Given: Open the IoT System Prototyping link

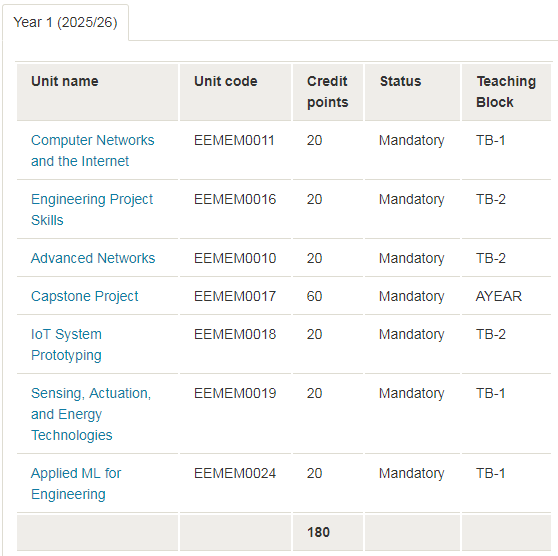Looking at the screenshot, I should (66, 345).
